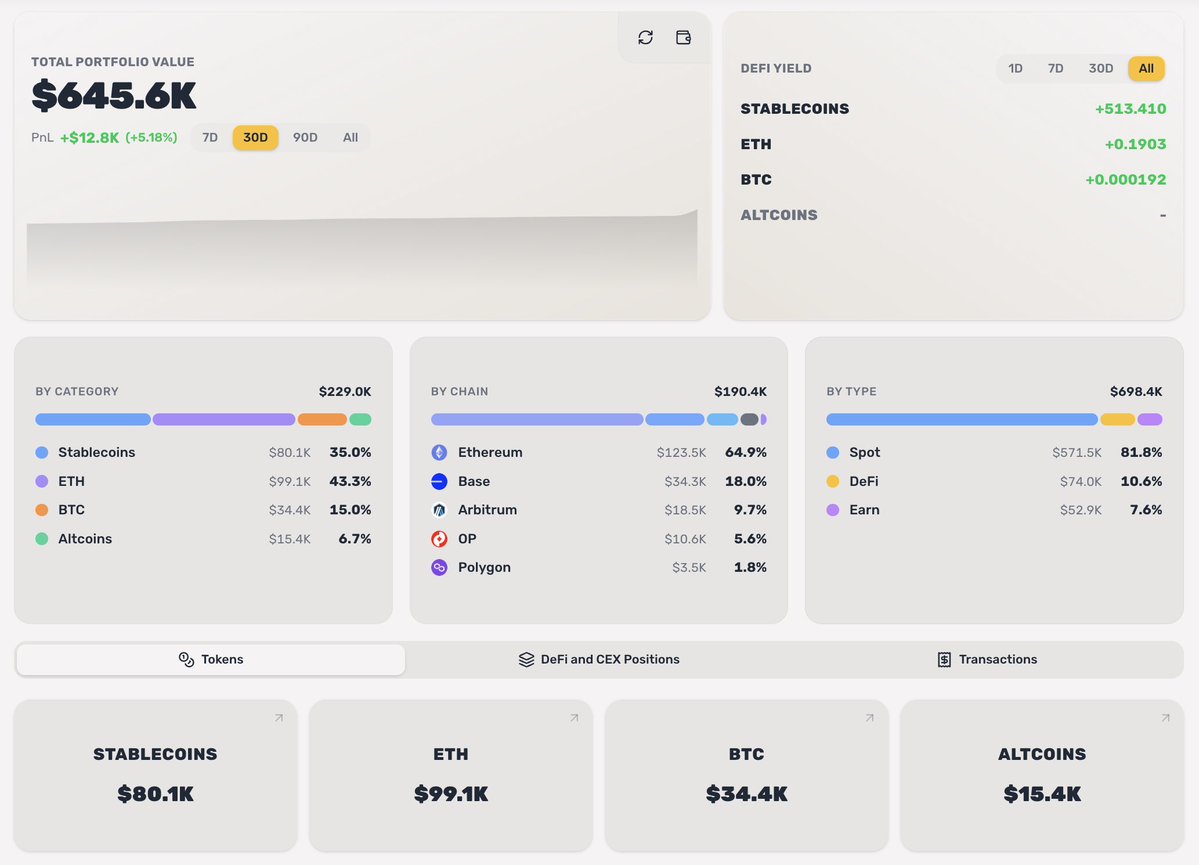Screen dimensions: 1199x865
Task: Switch to DeFi and CEX Positions tab
Action: coord(600,659)
